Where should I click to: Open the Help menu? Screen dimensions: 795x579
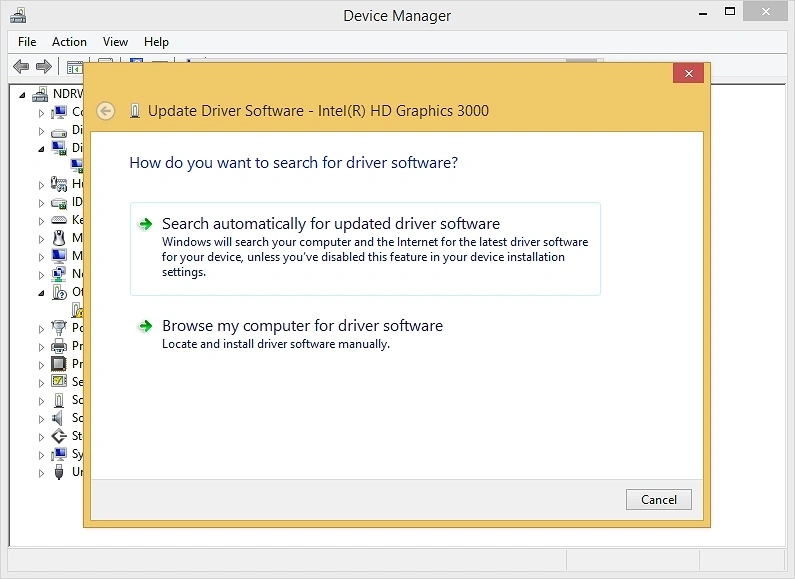click(x=156, y=42)
